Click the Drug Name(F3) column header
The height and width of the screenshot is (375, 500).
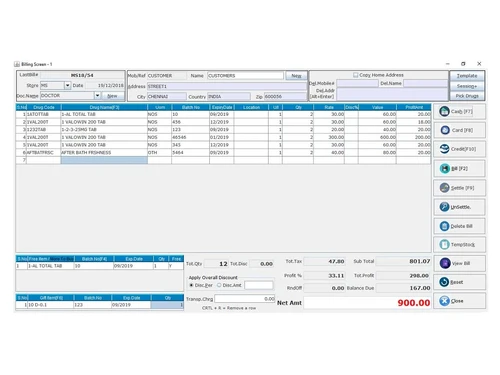pyautogui.click(x=104, y=107)
